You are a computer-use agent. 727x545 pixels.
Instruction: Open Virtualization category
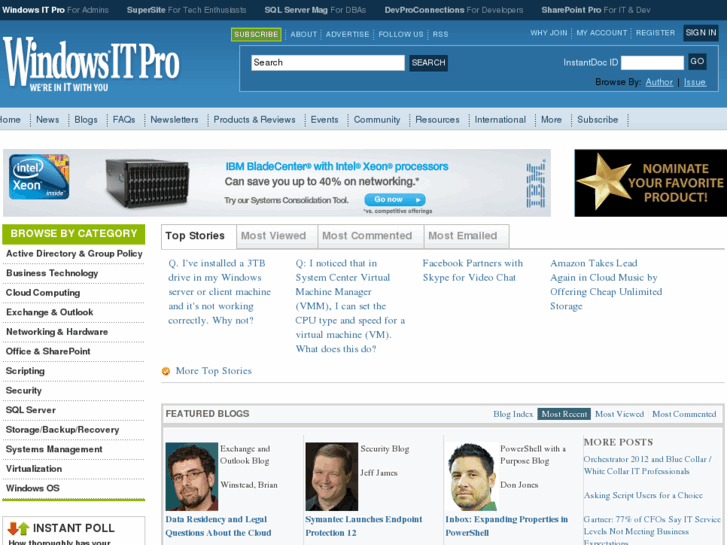(34, 468)
